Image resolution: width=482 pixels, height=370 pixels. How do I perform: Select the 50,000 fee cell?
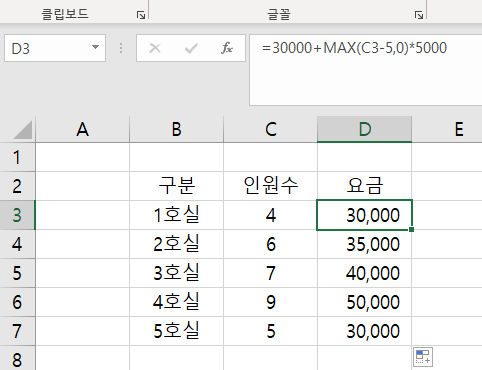(x=365, y=302)
